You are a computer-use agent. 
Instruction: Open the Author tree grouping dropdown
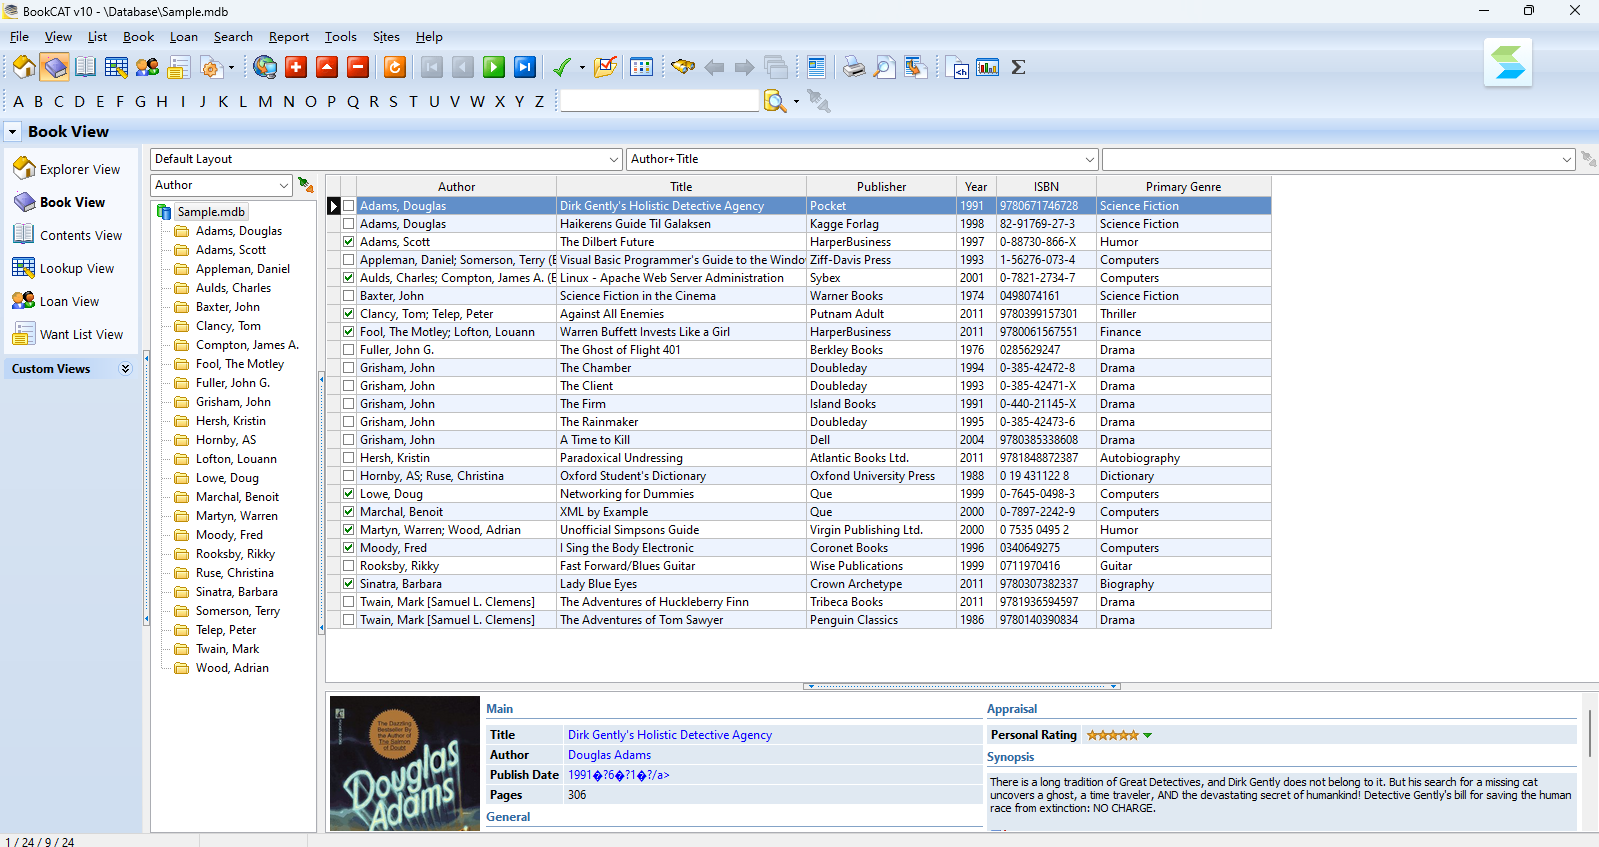point(284,185)
